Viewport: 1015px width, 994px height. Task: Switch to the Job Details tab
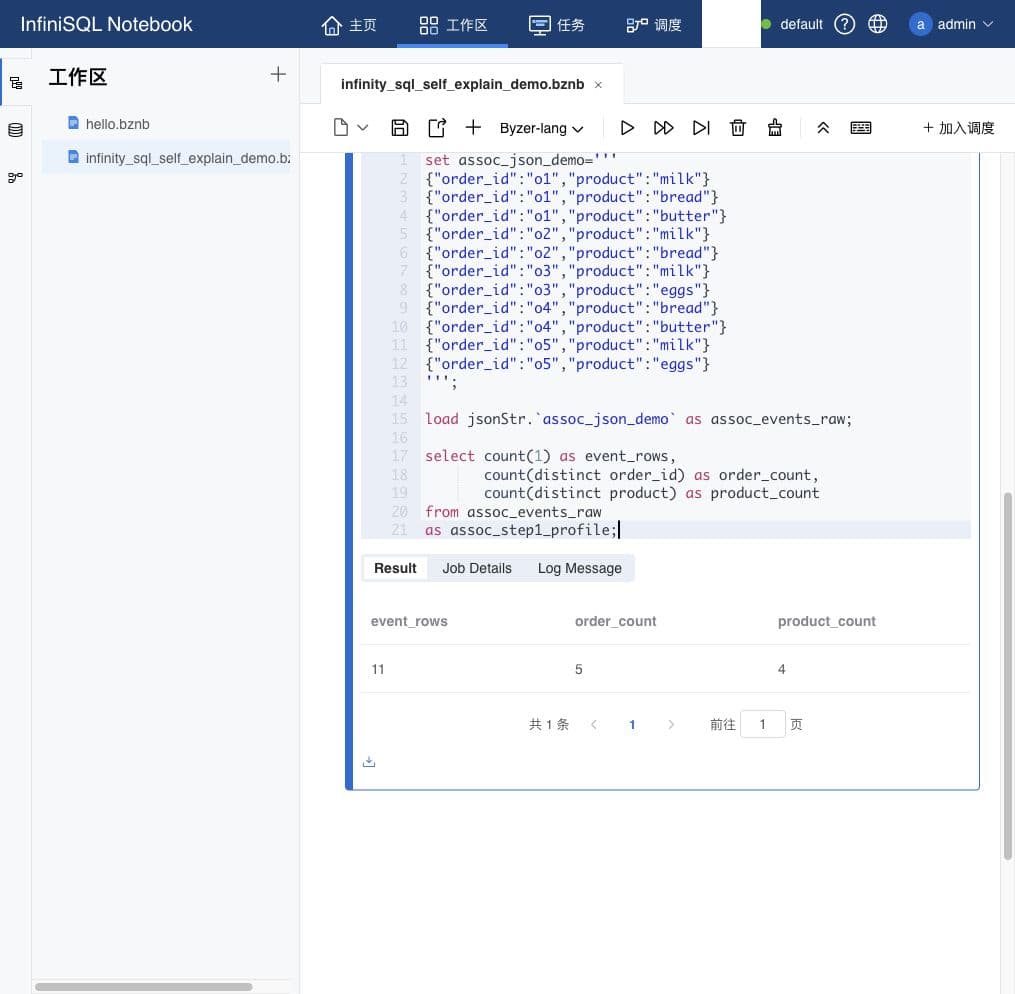(x=477, y=568)
